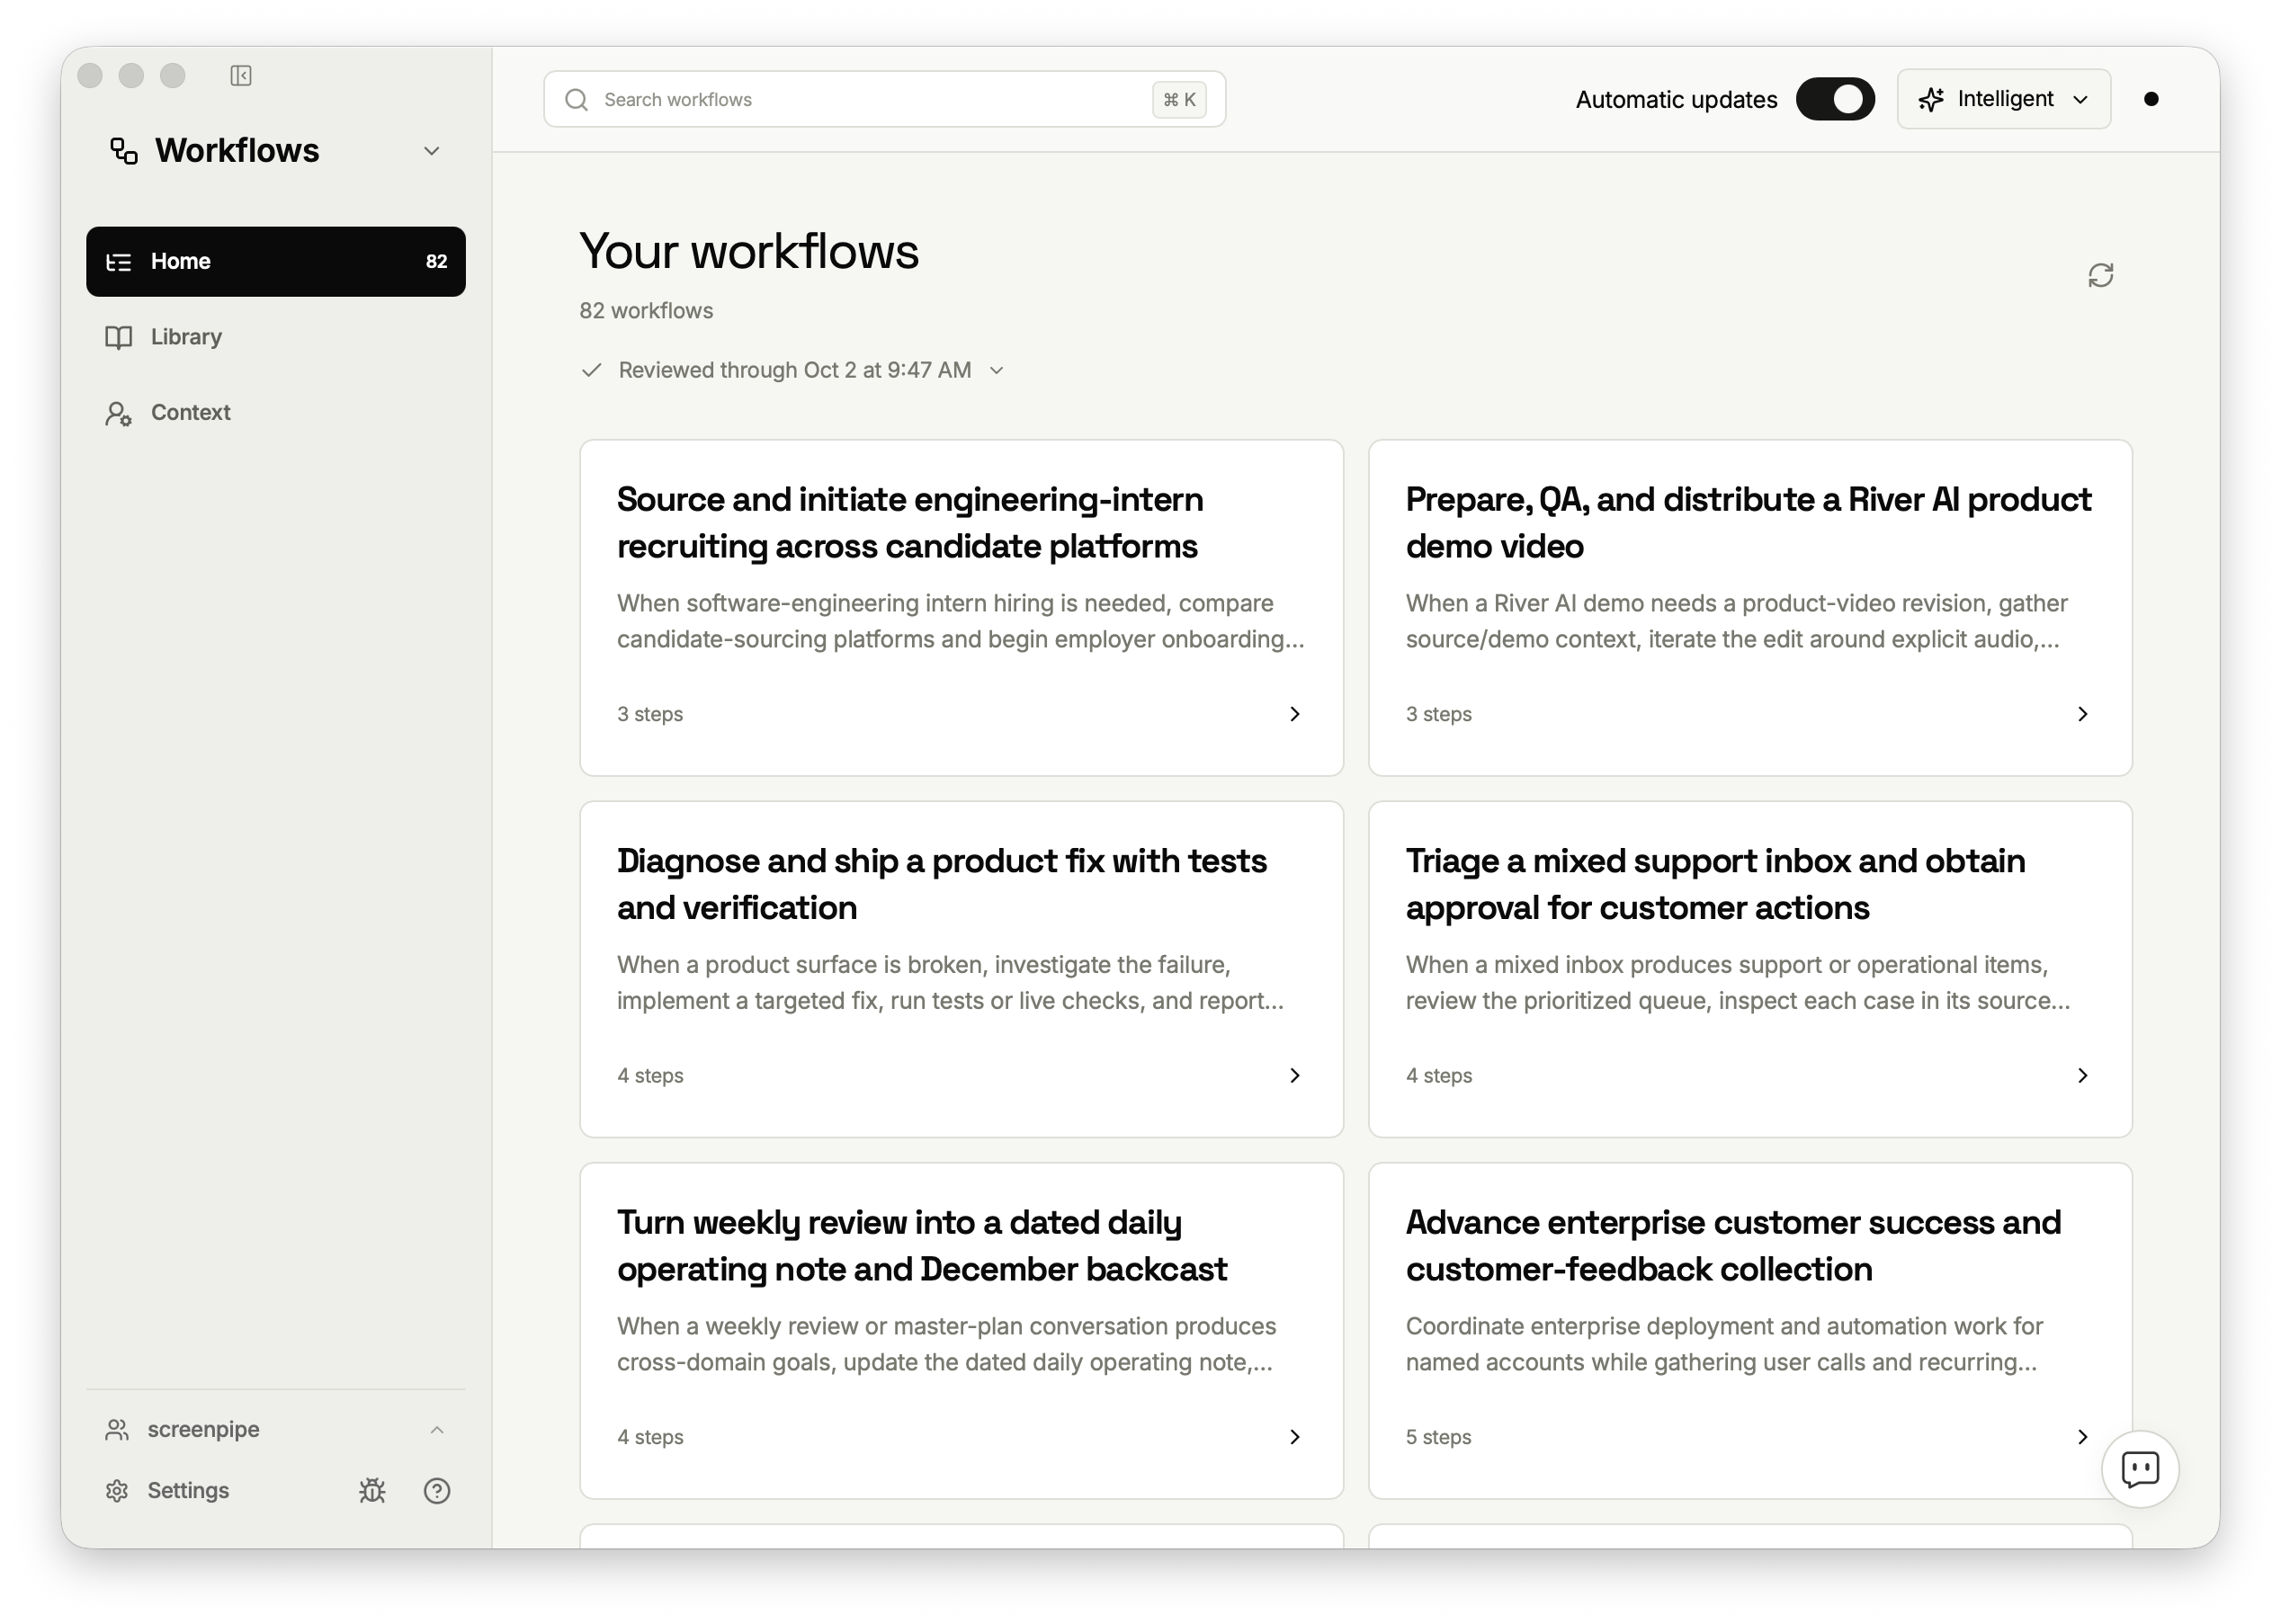Click arrow on weekly review card
2281x1624 pixels.
(1294, 1437)
